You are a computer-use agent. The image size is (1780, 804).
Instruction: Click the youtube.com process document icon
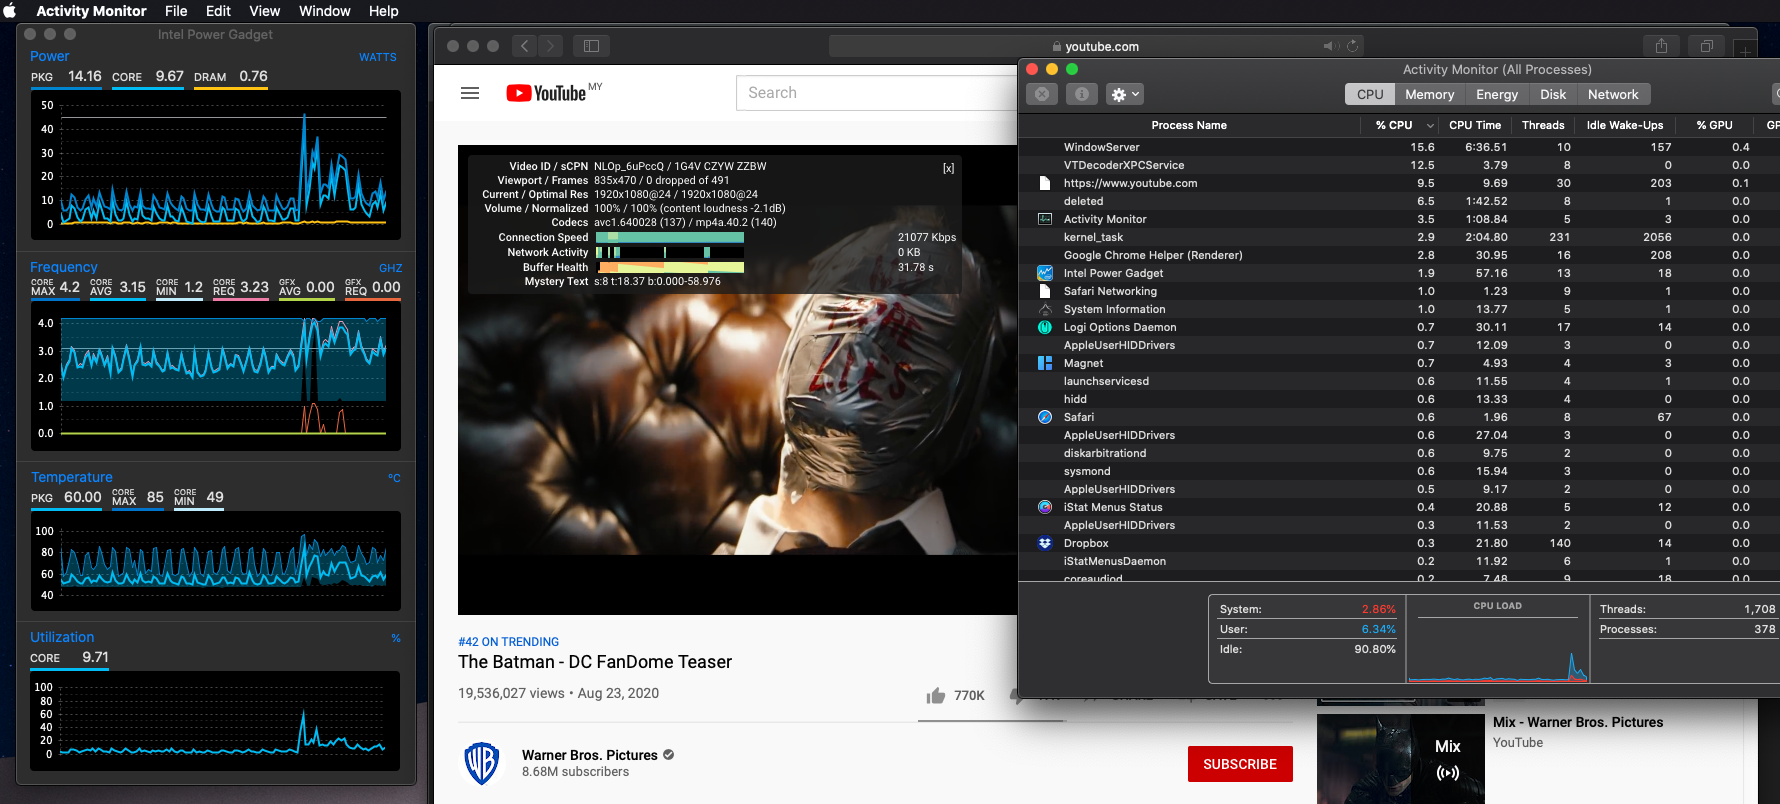(1045, 183)
